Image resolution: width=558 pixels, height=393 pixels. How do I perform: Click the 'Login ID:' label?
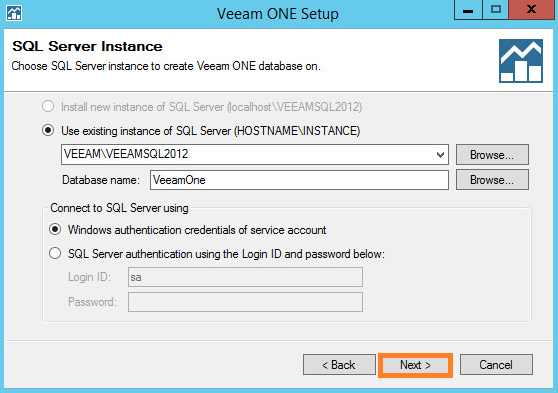89,277
